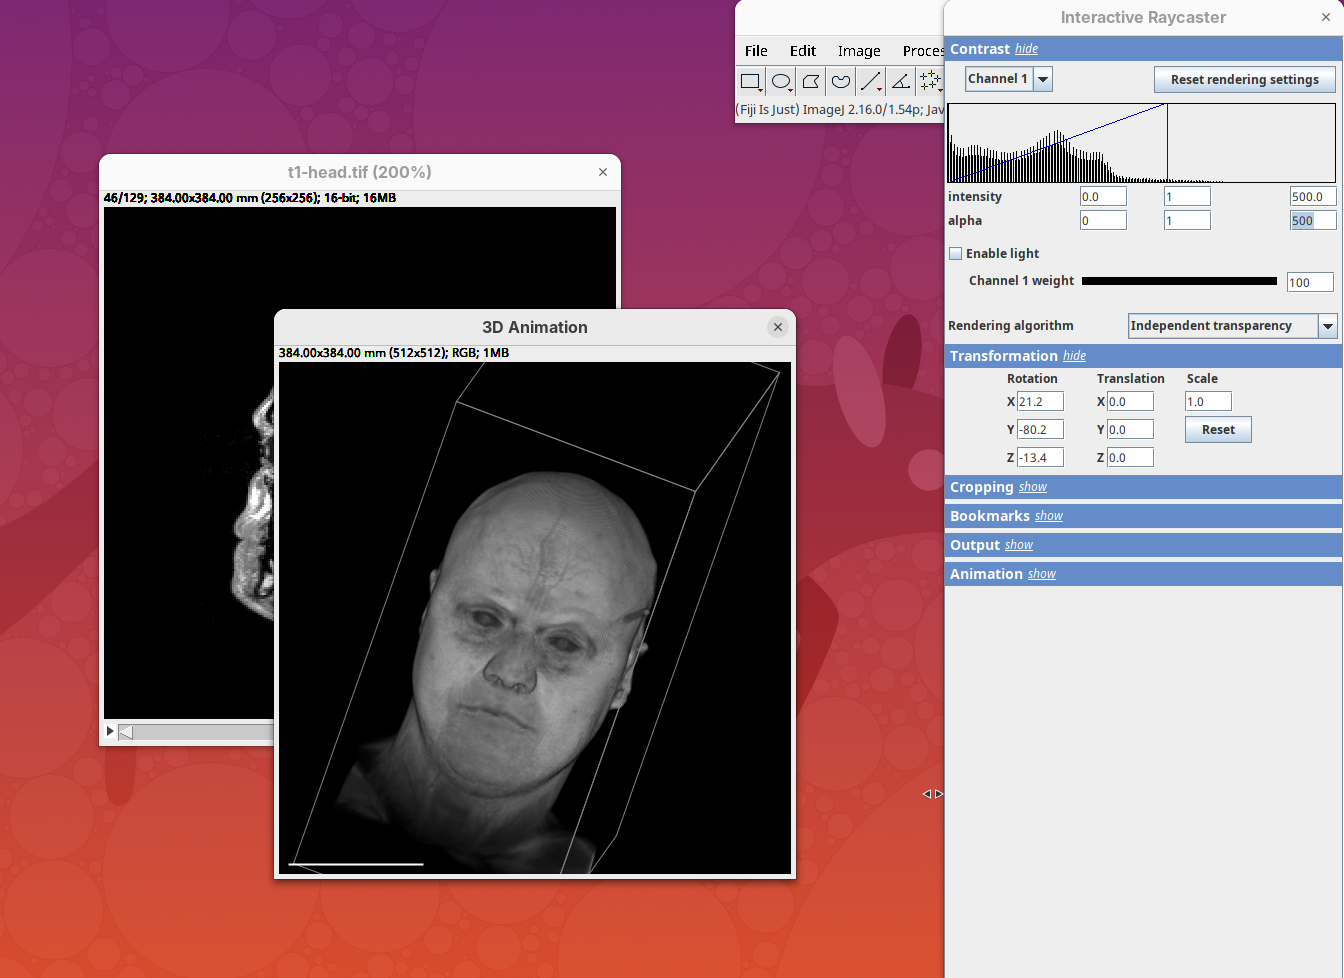Enable the light checkbox
This screenshot has height=978, width=1344.
956,254
